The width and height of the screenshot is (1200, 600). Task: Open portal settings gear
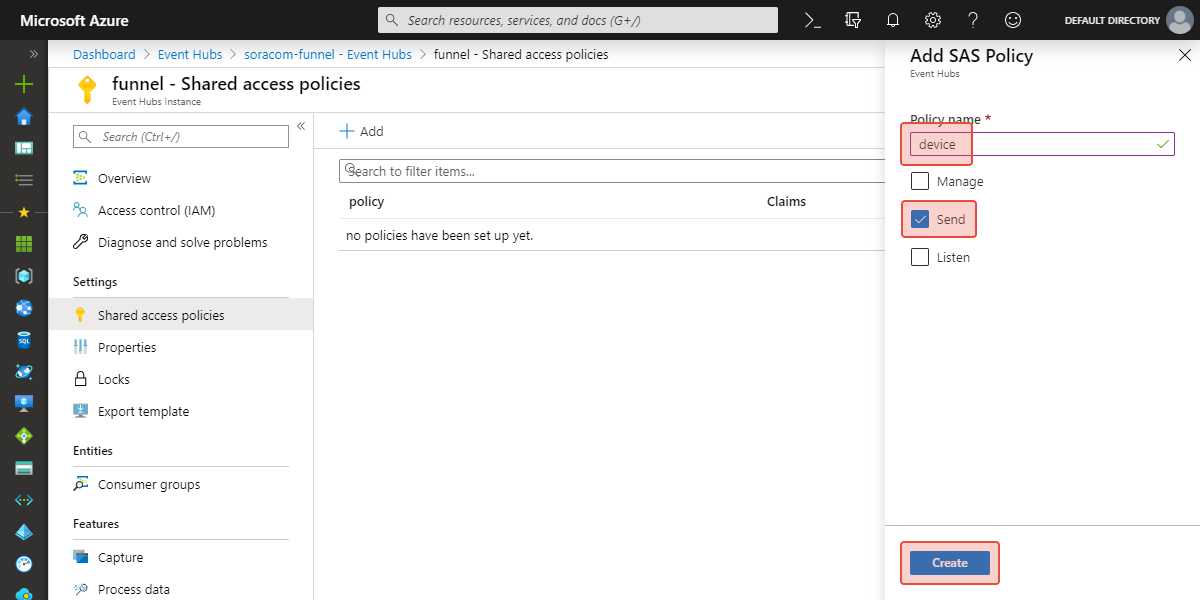coord(933,20)
